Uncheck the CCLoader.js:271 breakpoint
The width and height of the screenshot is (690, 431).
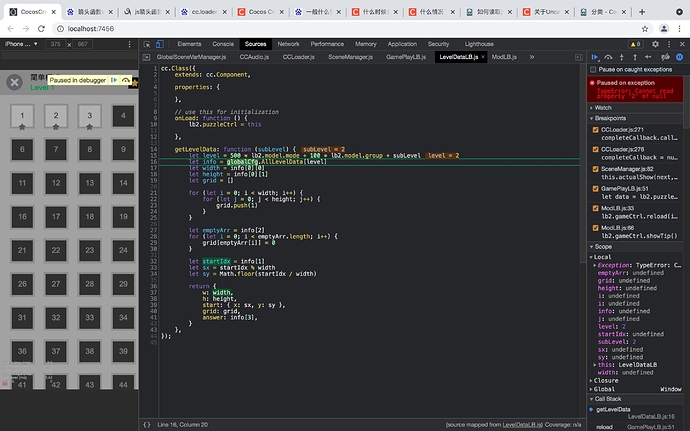coord(596,128)
